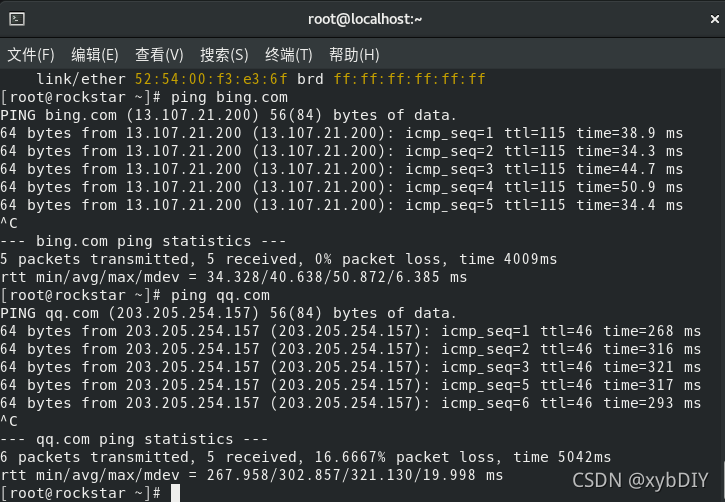The height and width of the screenshot is (502, 725).
Task: Open the 文件(F) menu
Action: (x=30, y=54)
